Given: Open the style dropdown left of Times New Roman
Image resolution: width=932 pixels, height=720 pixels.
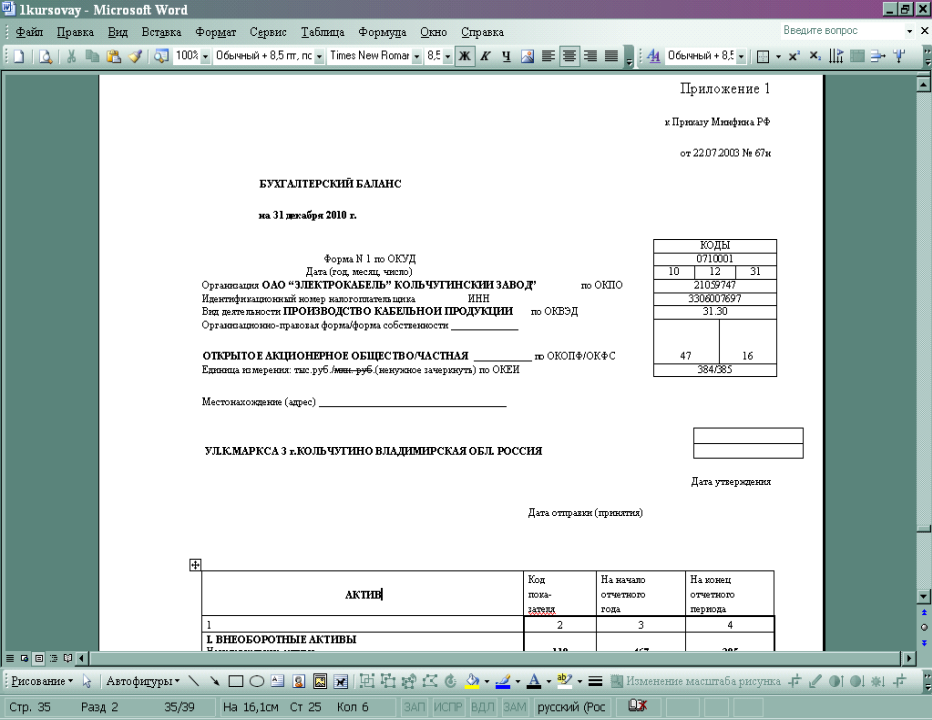Looking at the screenshot, I should coord(319,56).
